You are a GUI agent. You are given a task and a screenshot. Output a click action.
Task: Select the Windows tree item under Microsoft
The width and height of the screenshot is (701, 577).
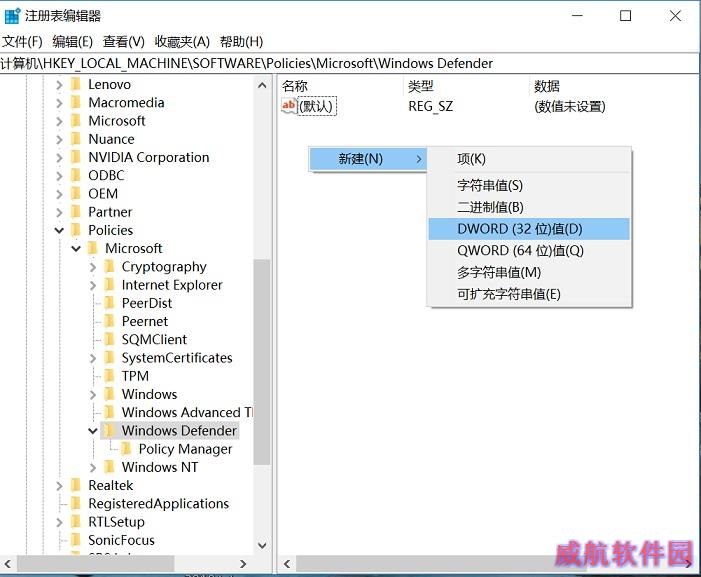(x=149, y=394)
